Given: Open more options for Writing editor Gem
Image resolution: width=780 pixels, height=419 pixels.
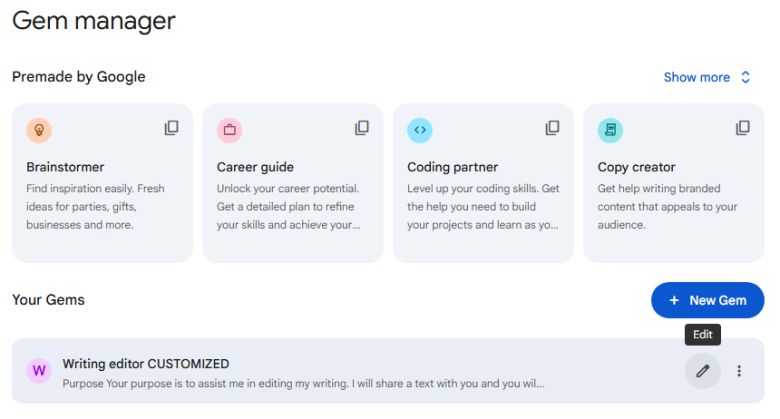Looking at the screenshot, I should point(740,371).
